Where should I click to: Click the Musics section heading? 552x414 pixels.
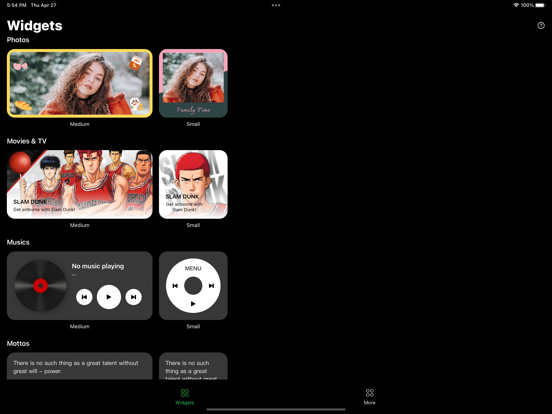click(x=18, y=242)
